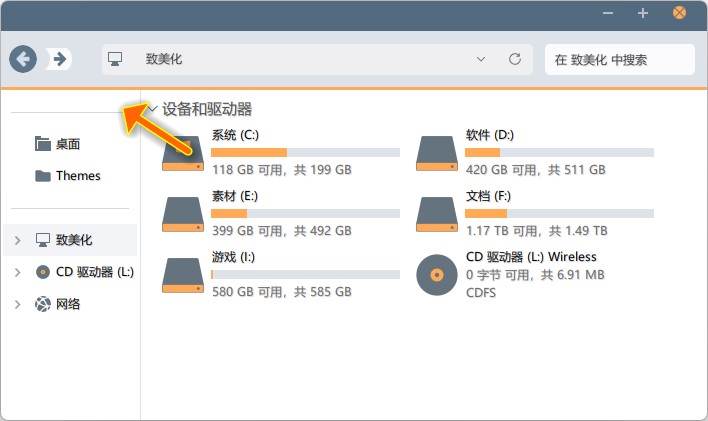The width and height of the screenshot is (708, 421).
Task: Open the CD 驱动器 (L:) Wireless disc
Action: point(436,274)
